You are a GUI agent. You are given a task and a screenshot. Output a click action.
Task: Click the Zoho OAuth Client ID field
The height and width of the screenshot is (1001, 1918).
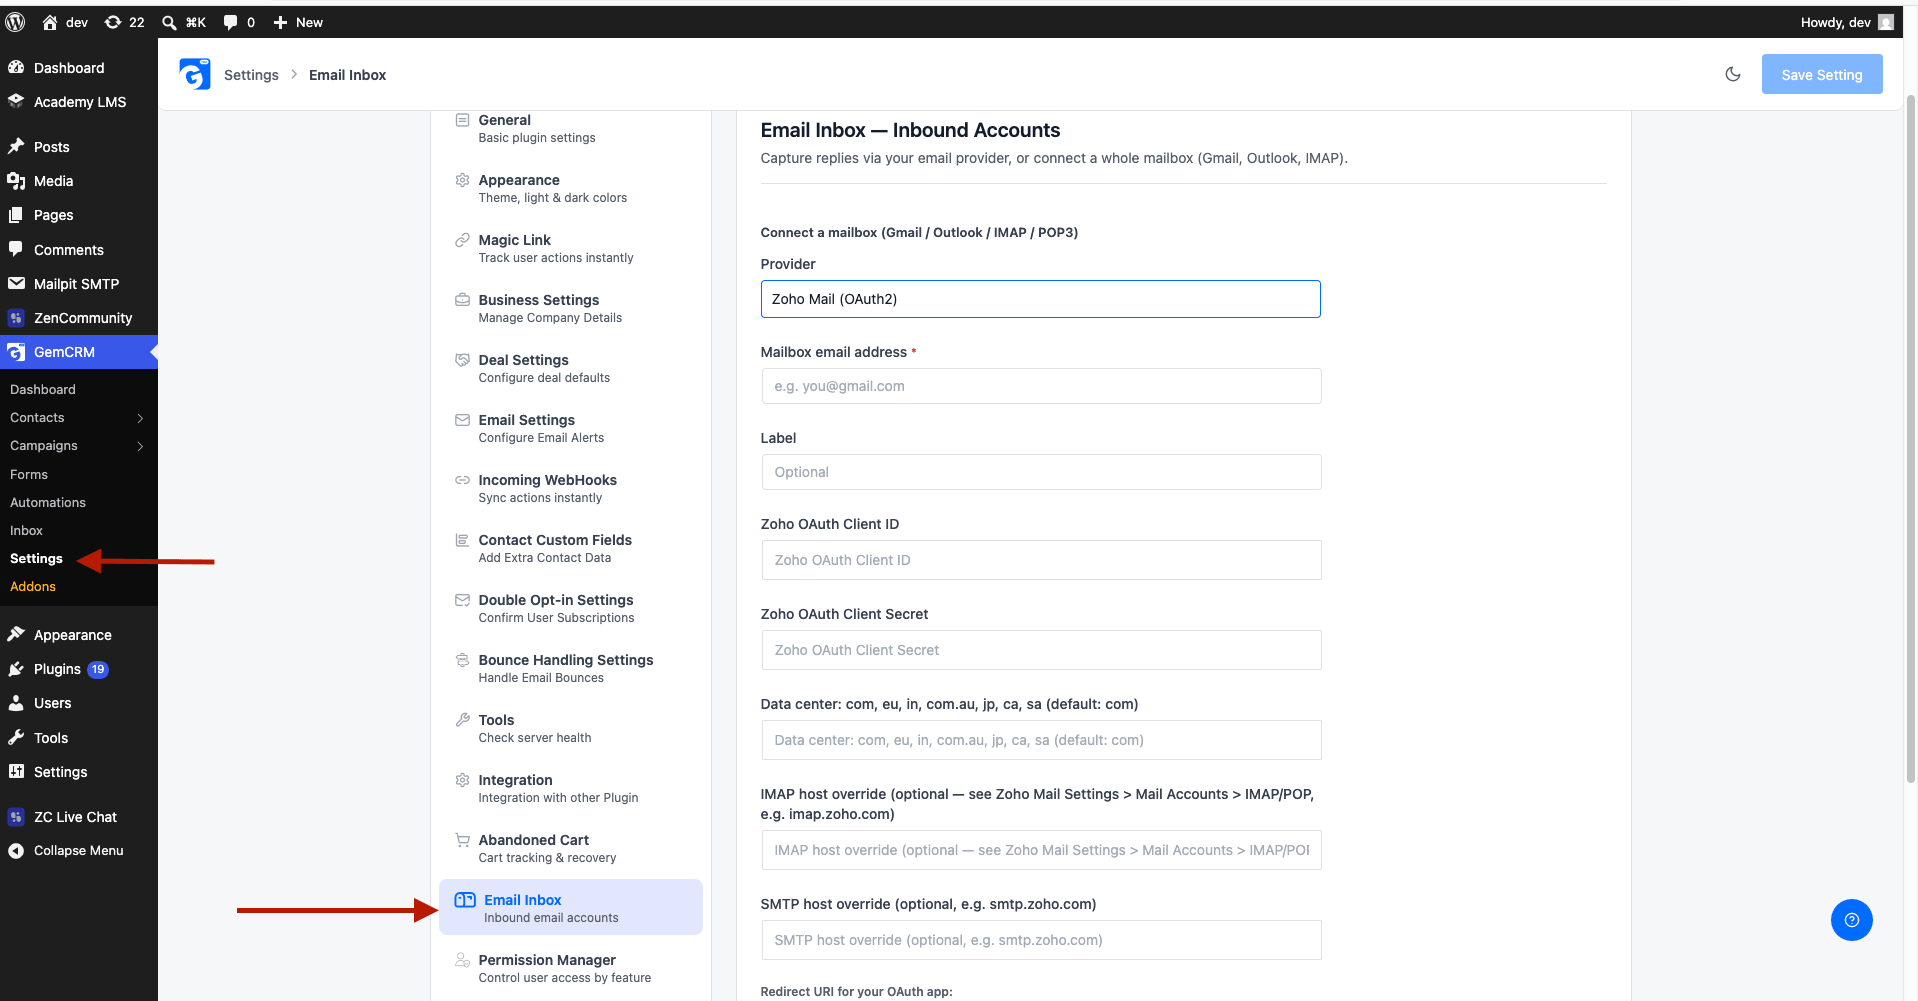pyautogui.click(x=1040, y=560)
